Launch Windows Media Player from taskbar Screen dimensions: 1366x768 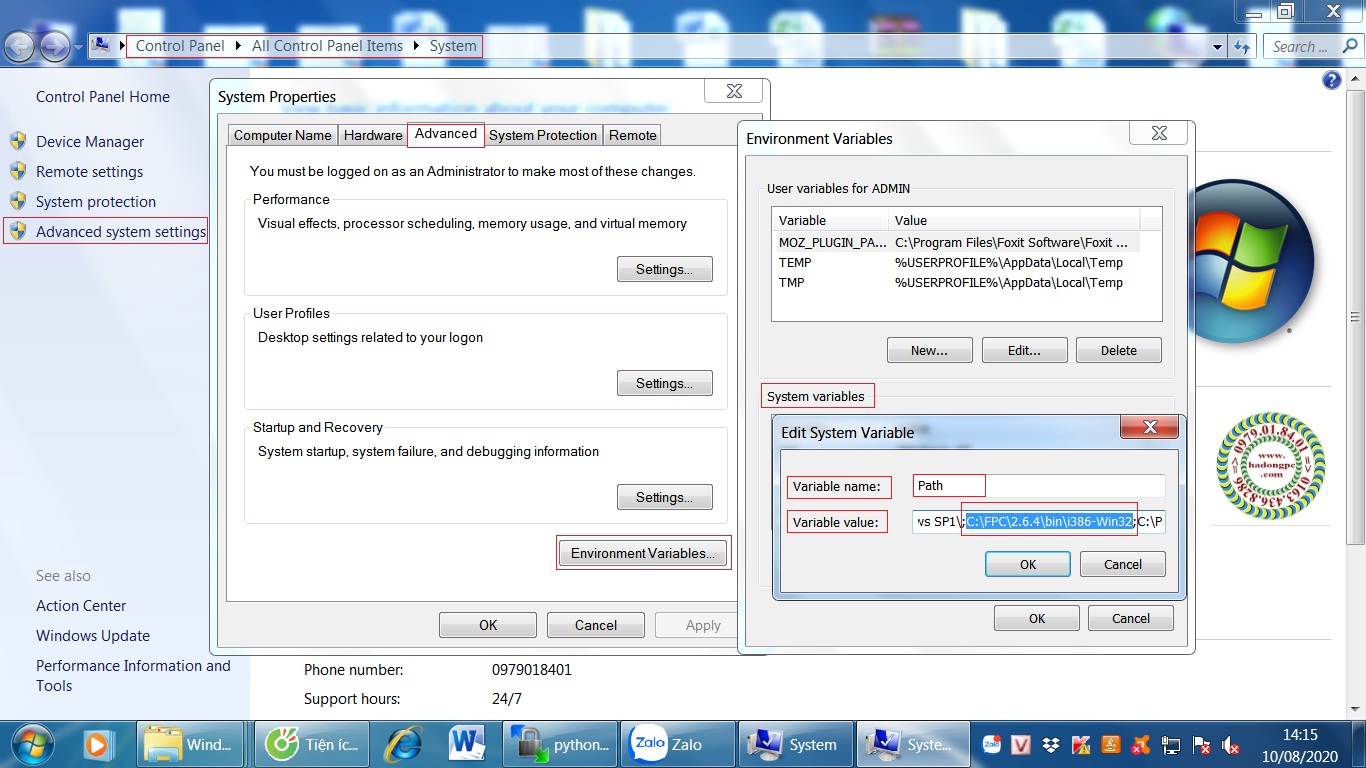tap(98, 744)
